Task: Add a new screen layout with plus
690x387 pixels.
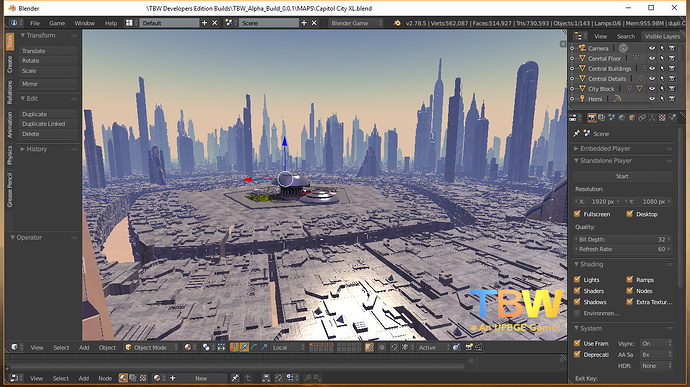Action: (x=204, y=23)
